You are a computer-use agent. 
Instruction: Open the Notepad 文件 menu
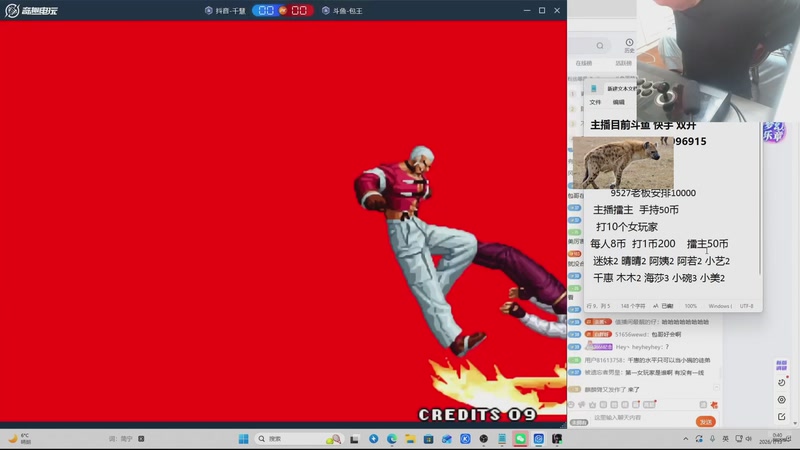click(x=595, y=102)
